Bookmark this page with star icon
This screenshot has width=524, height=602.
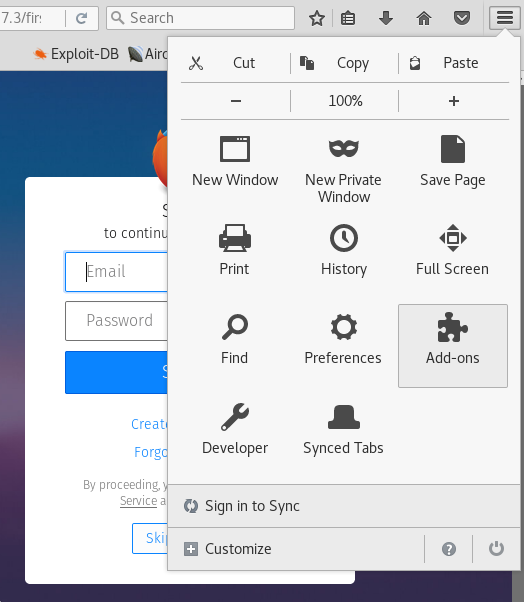point(317,18)
